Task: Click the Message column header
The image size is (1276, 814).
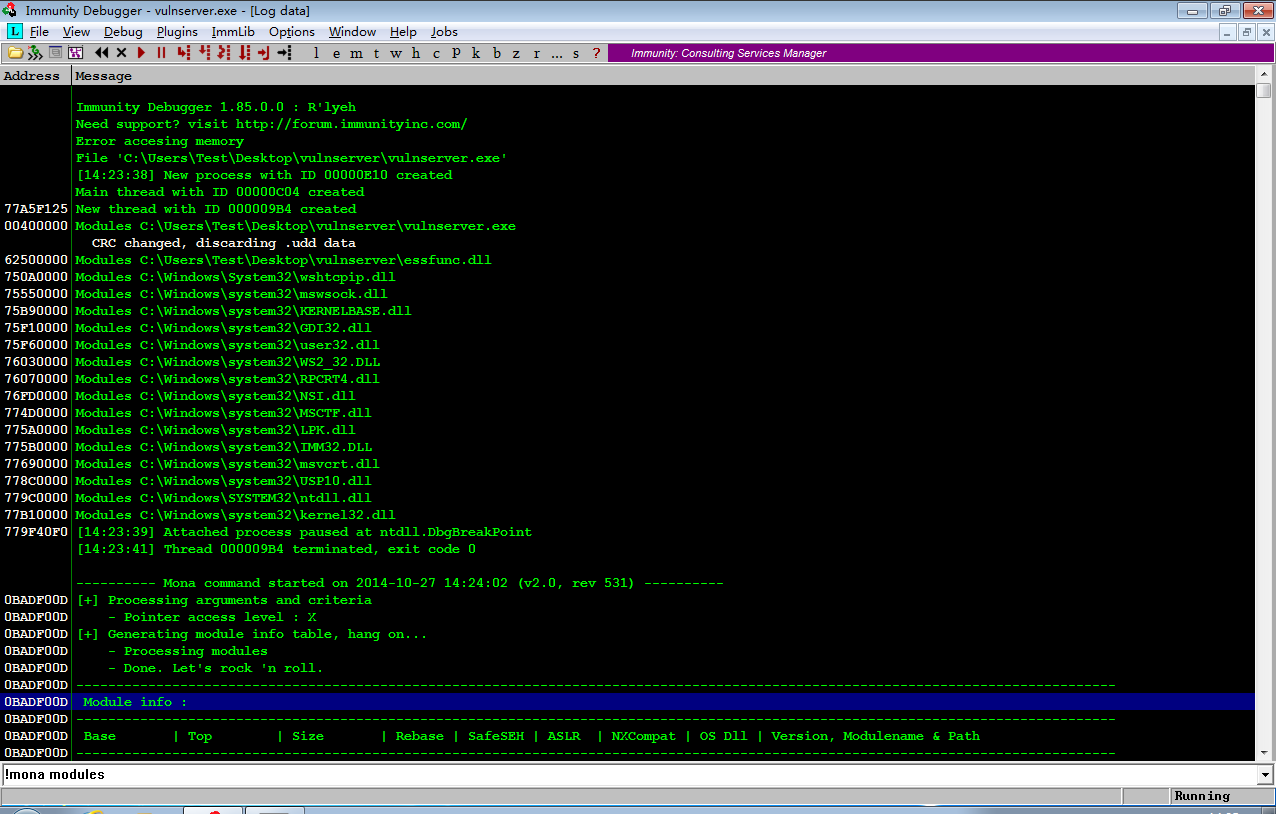Action: [x=662, y=76]
